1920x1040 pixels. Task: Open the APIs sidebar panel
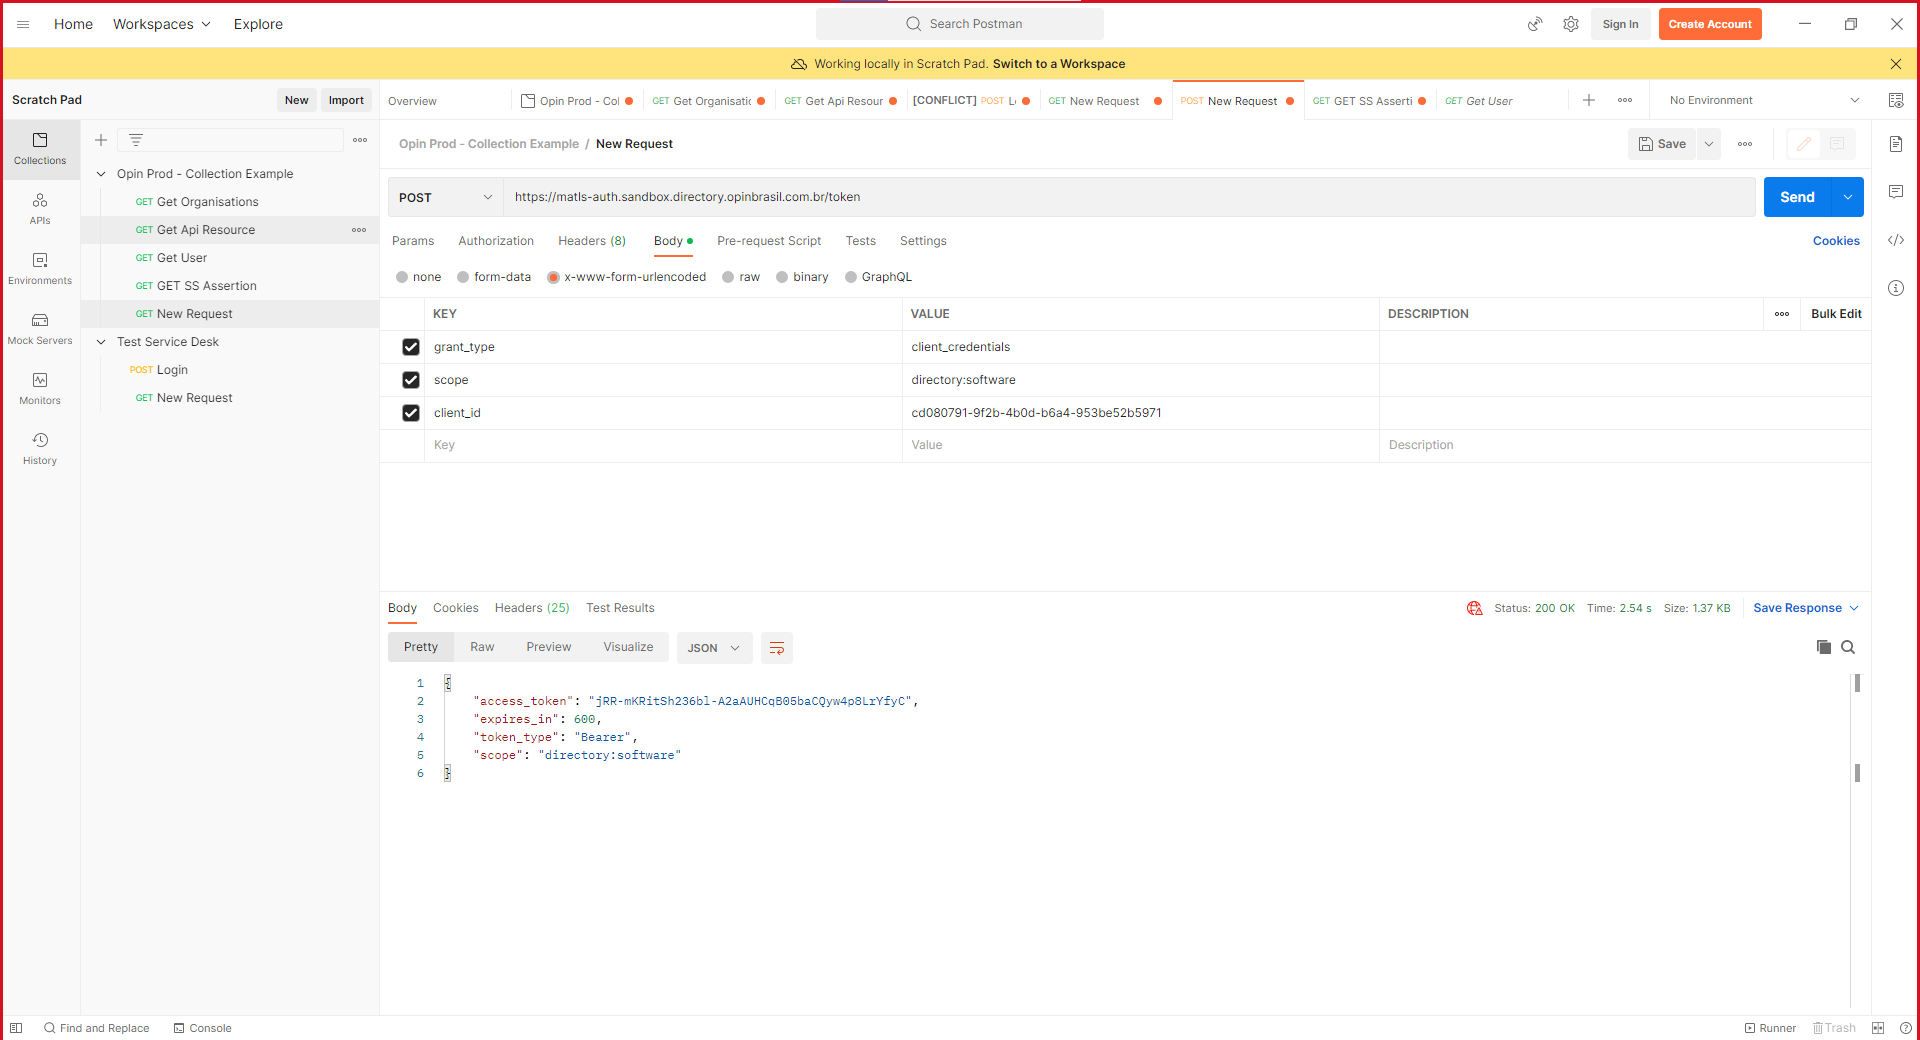[x=40, y=209]
